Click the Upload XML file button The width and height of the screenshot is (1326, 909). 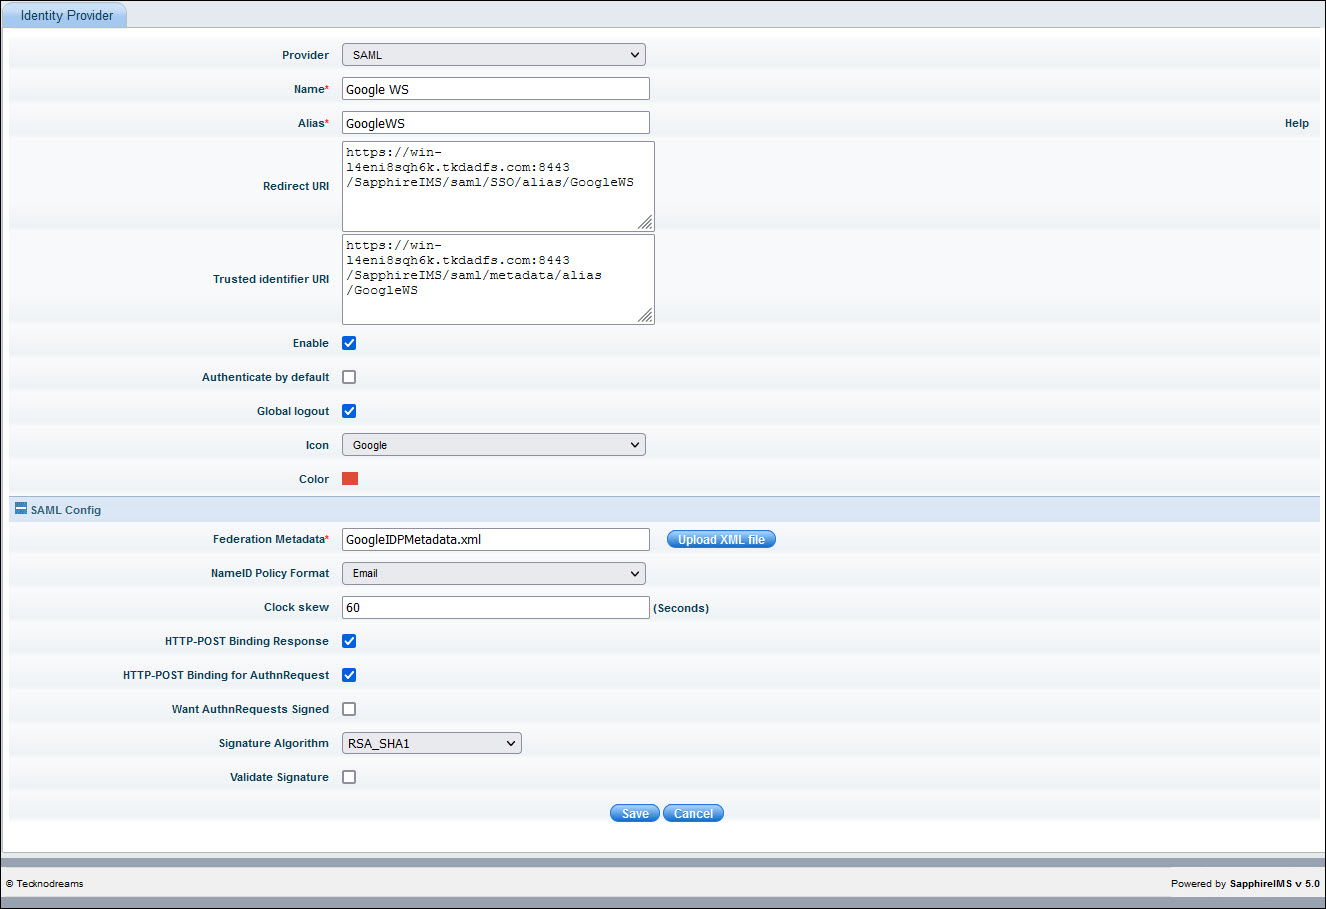[720, 538]
